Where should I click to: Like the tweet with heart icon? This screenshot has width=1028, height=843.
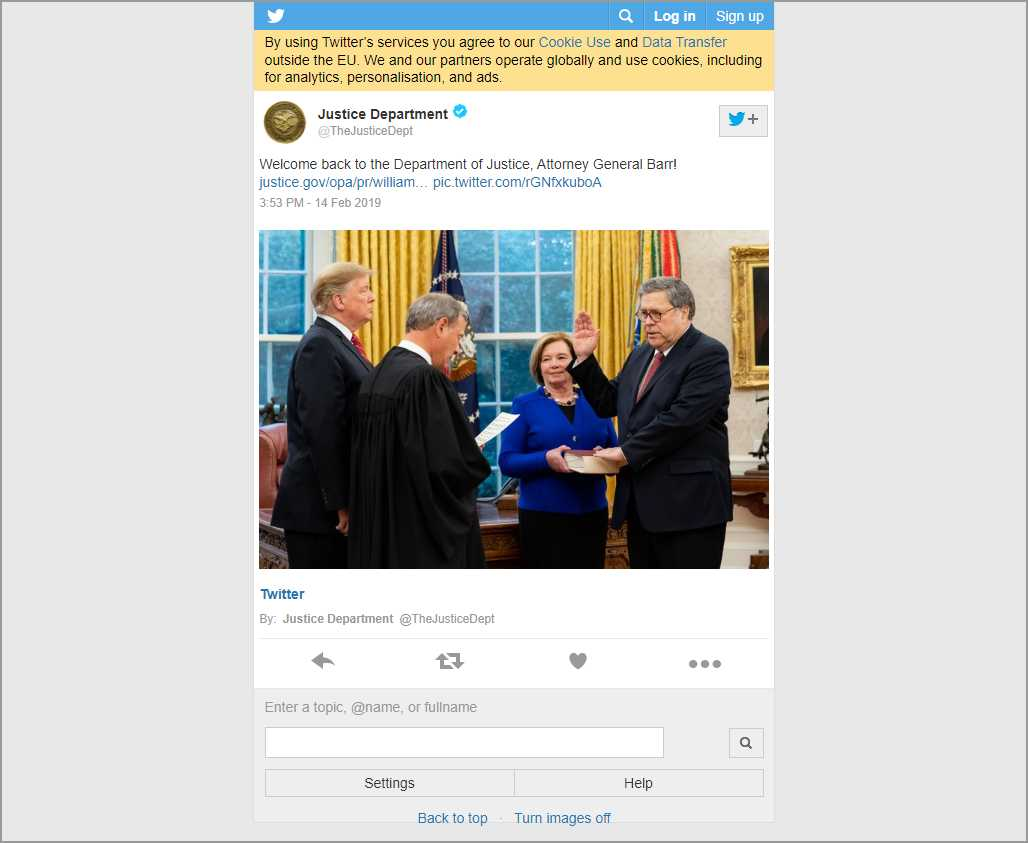pos(578,661)
